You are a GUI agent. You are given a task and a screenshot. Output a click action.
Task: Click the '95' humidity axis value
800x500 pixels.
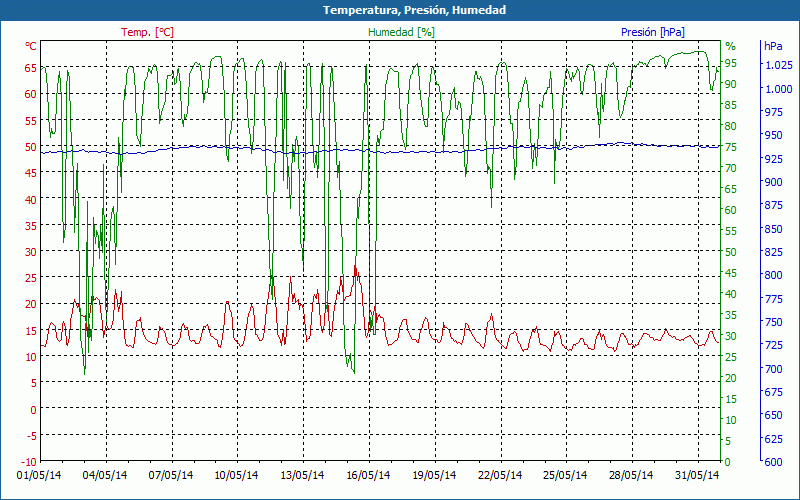coord(731,63)
